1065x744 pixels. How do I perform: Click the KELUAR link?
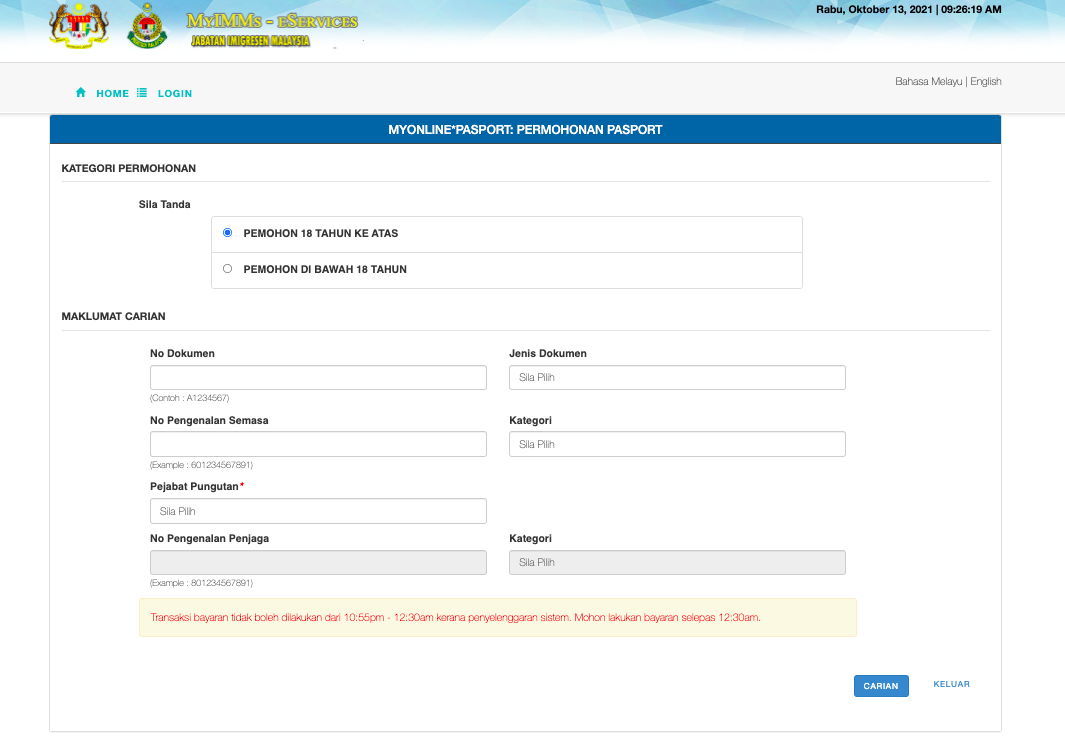951,684
